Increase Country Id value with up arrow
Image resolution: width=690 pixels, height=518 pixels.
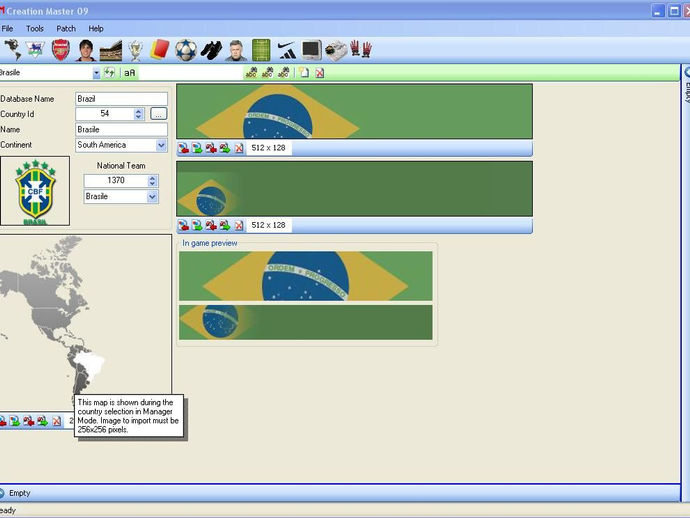(x=139, y=111)
